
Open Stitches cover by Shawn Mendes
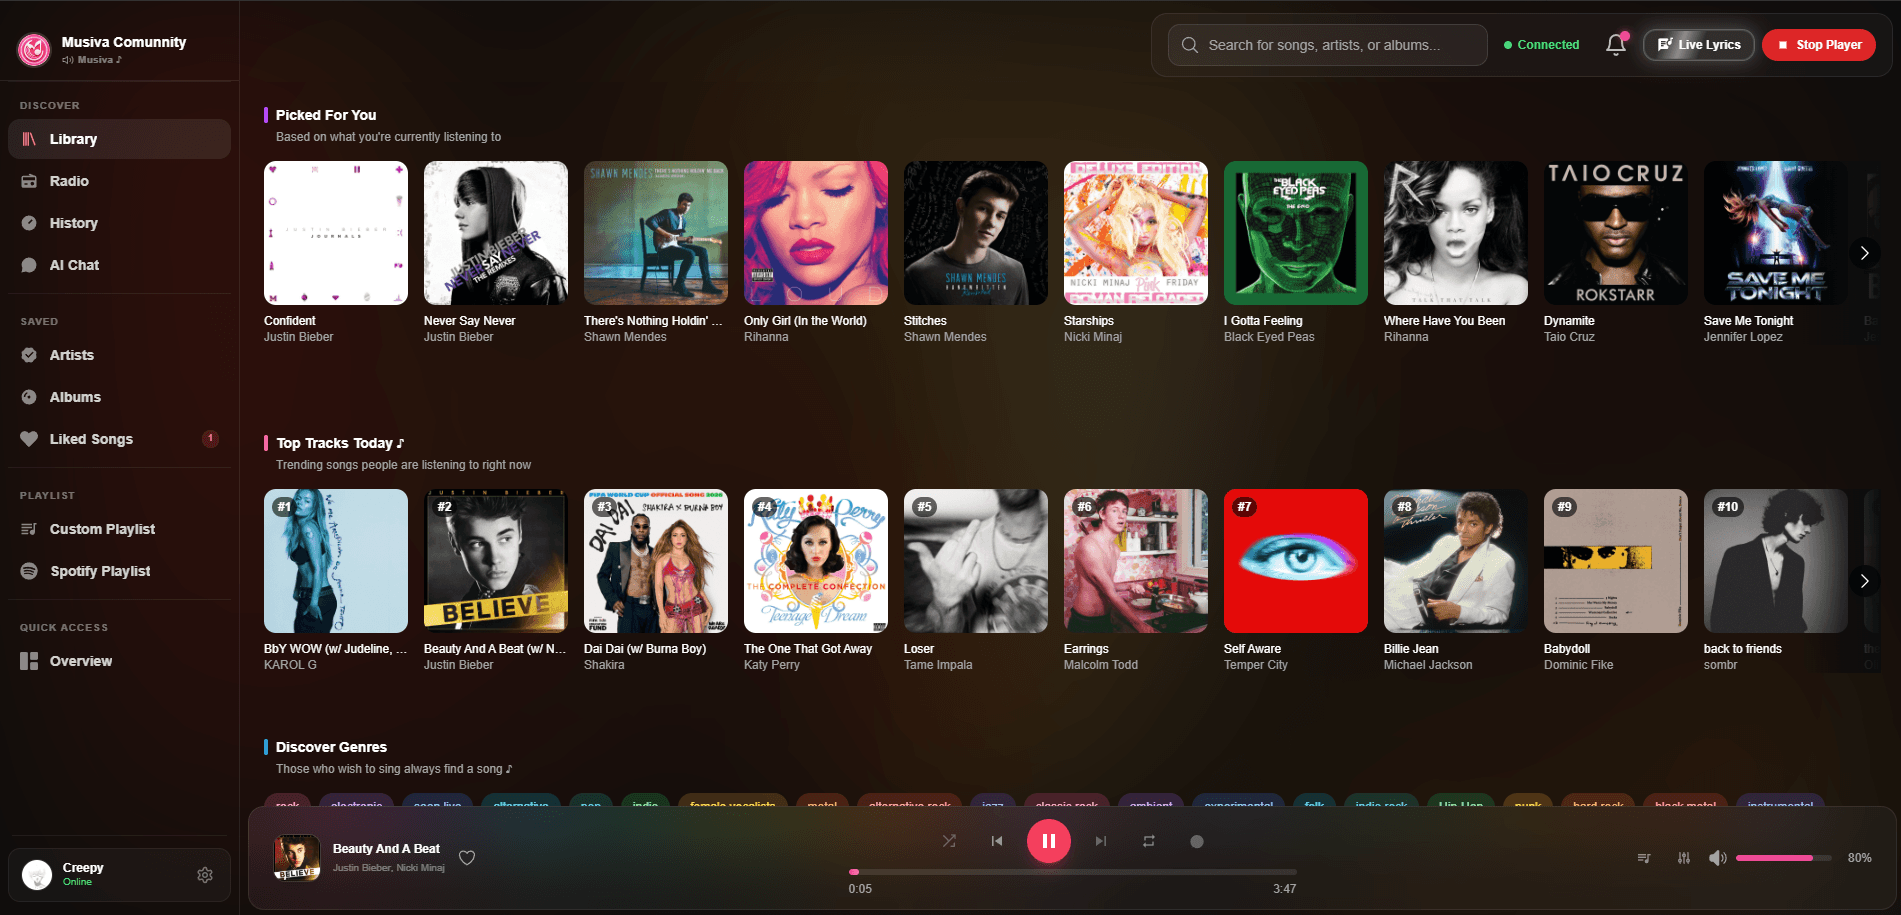pos(976,233)
